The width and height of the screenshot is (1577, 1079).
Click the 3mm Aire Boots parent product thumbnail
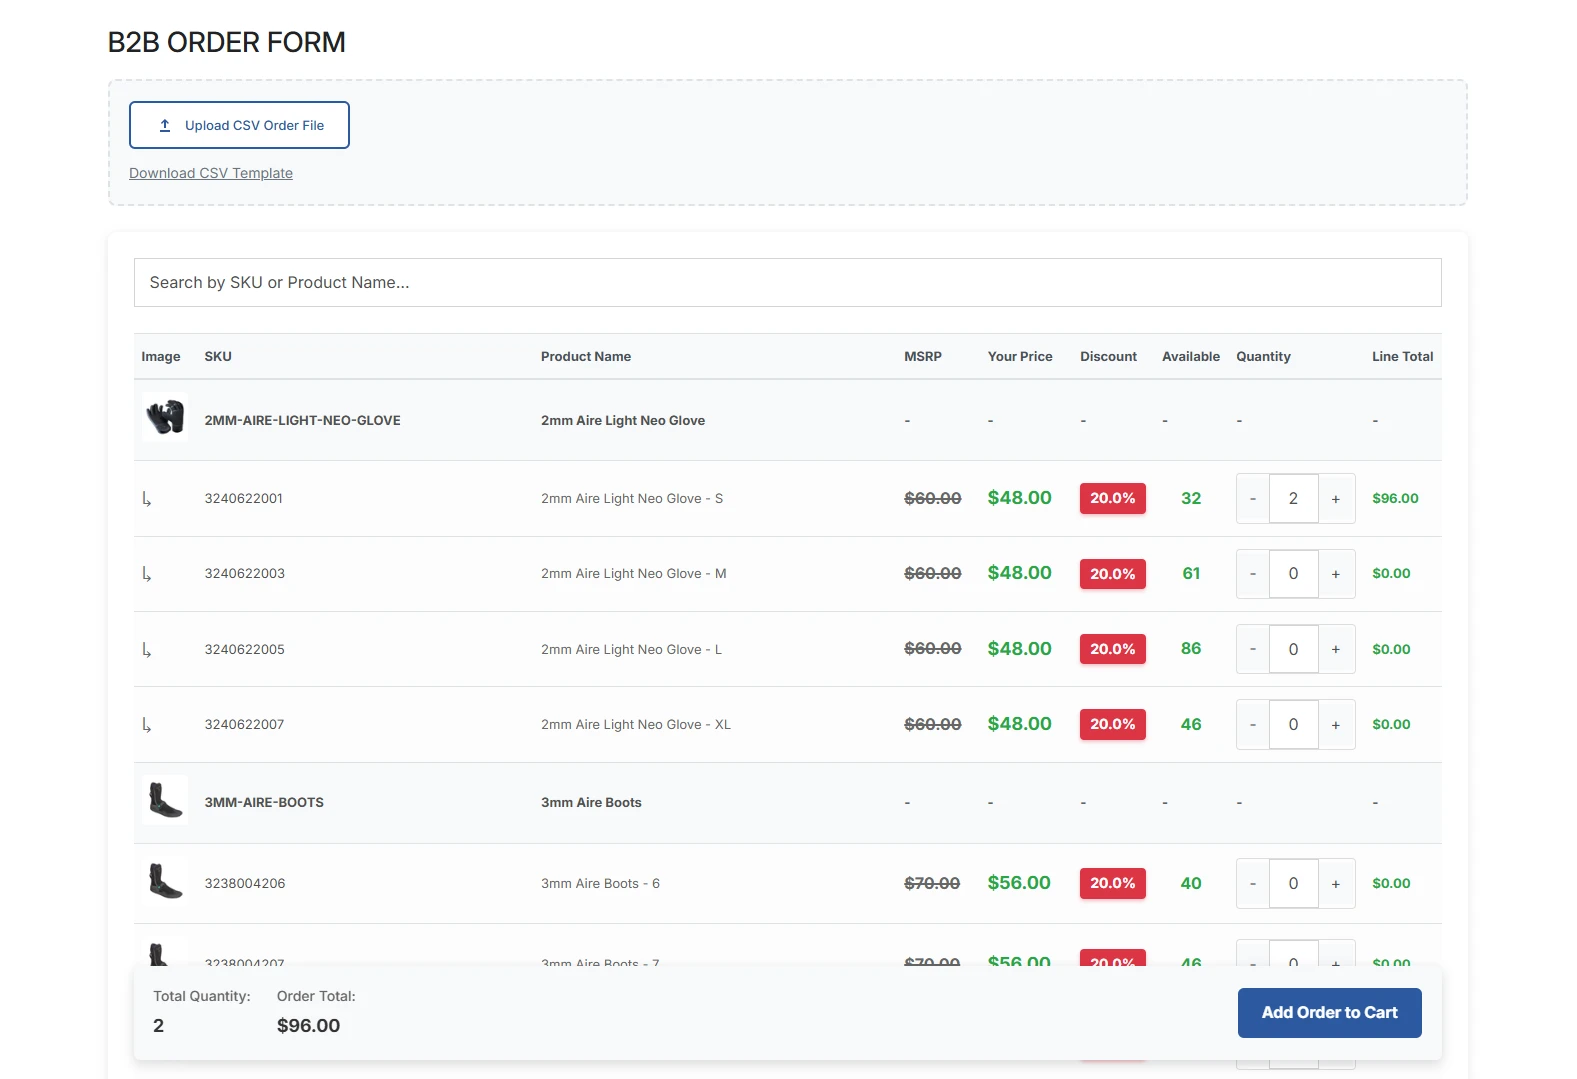click(165, 801)
